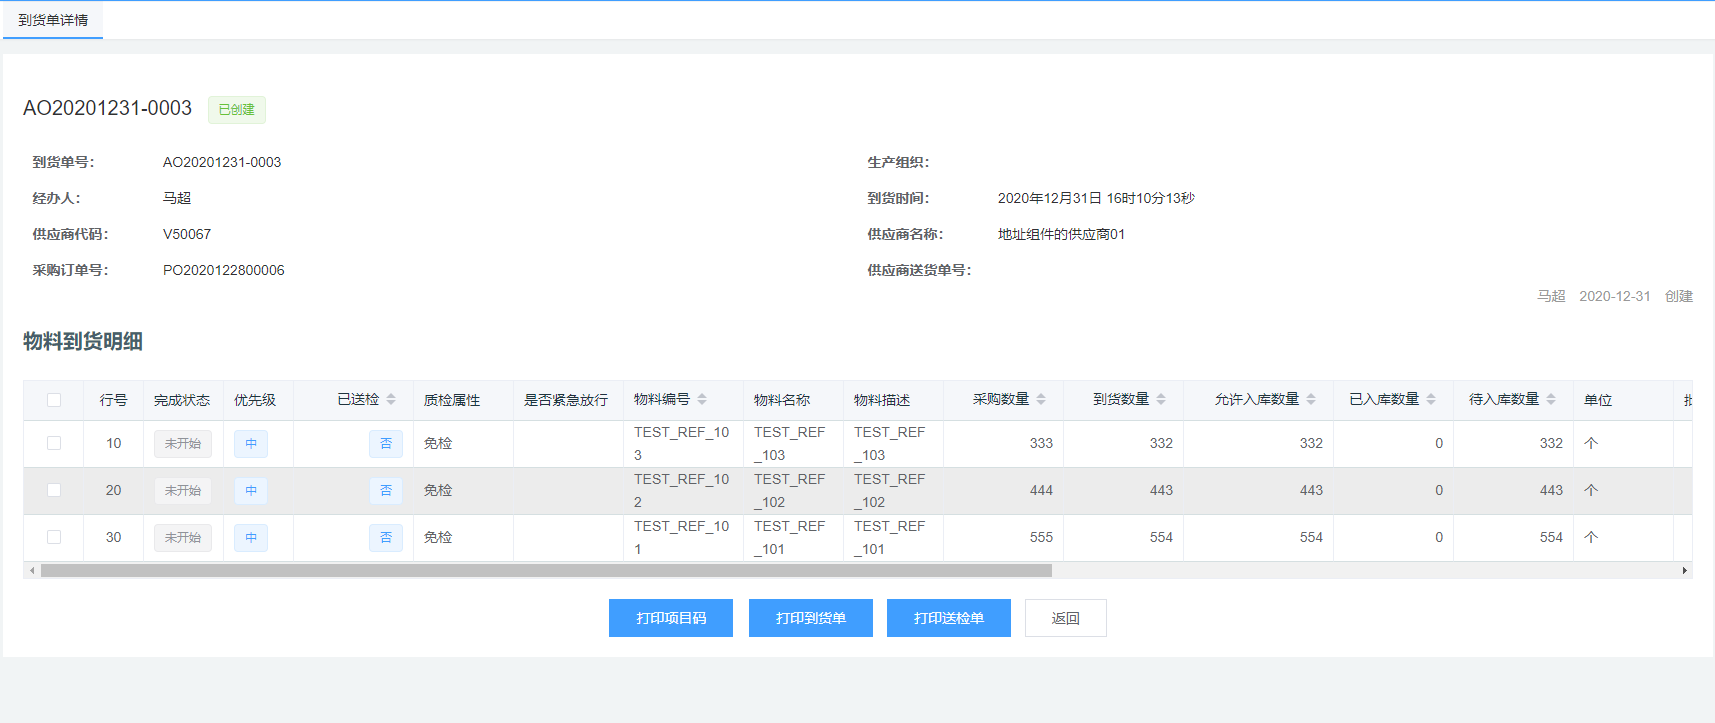Open the 到货单详情 tab
The image size is (1715, 723).
point(53,20)
